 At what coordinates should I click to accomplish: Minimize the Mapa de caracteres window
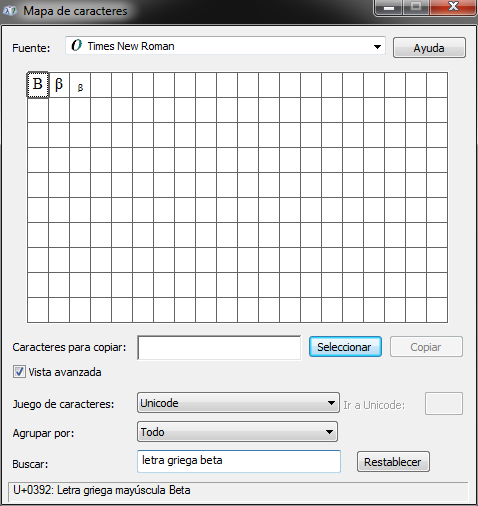(389, 7)
